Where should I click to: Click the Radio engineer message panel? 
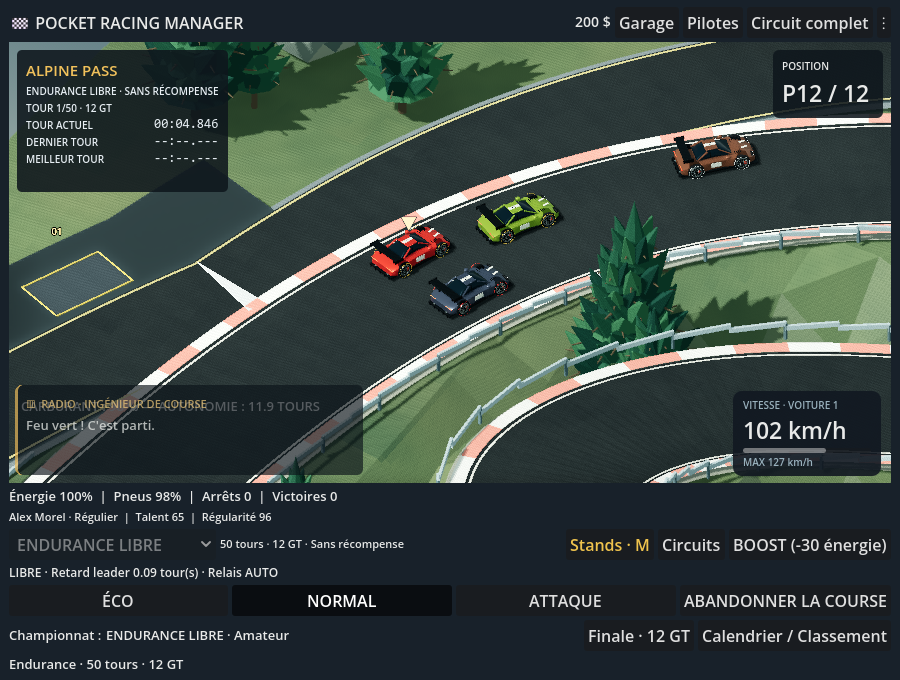(x=189, y=430)
